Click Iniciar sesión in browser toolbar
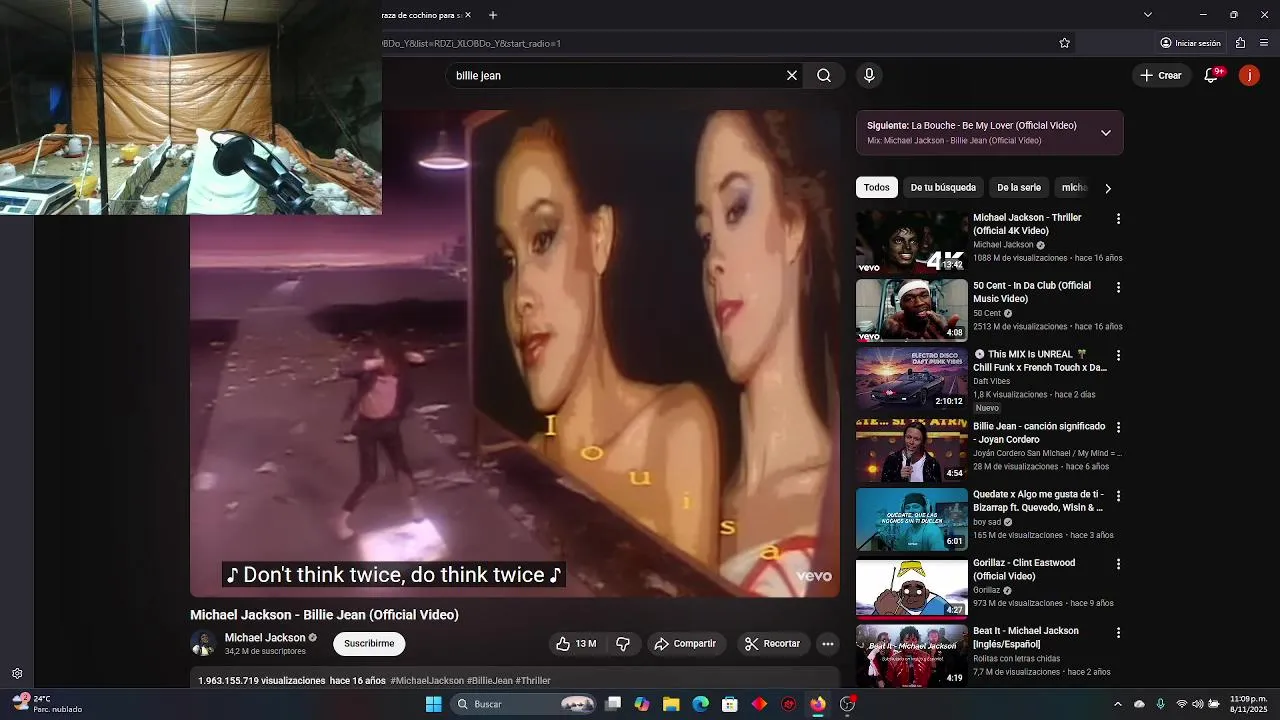The image size is (1280, 720). click(x=1190, y=43)
